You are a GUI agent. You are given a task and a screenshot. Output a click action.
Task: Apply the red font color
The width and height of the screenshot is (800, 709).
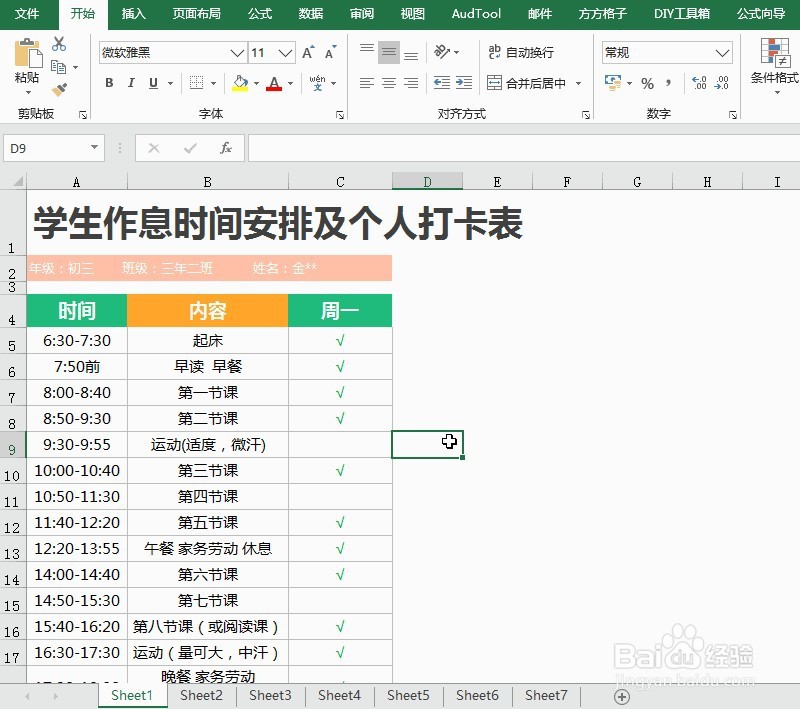[272, 83]
